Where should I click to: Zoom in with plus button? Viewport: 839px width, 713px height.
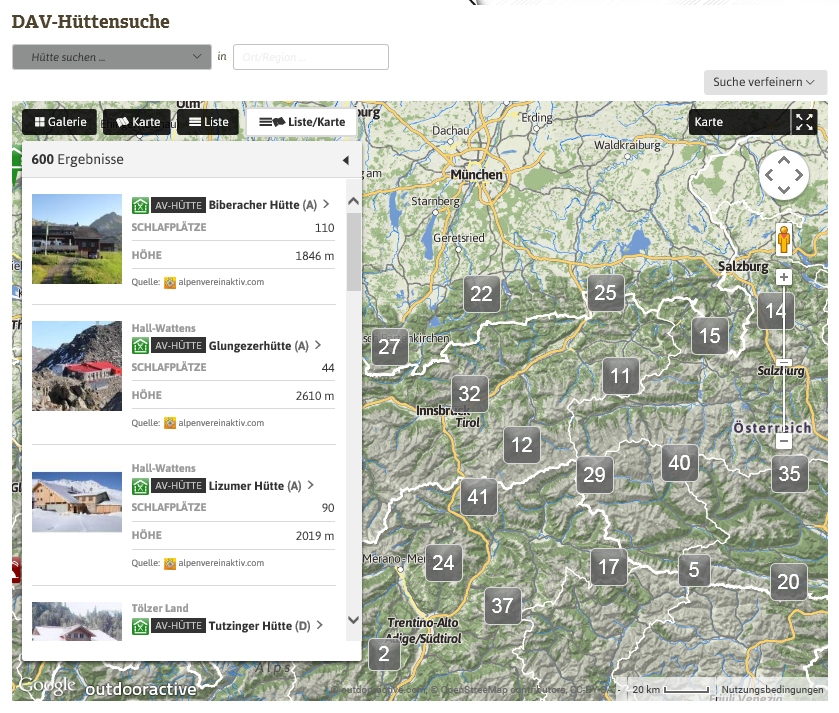click(784, 277)
